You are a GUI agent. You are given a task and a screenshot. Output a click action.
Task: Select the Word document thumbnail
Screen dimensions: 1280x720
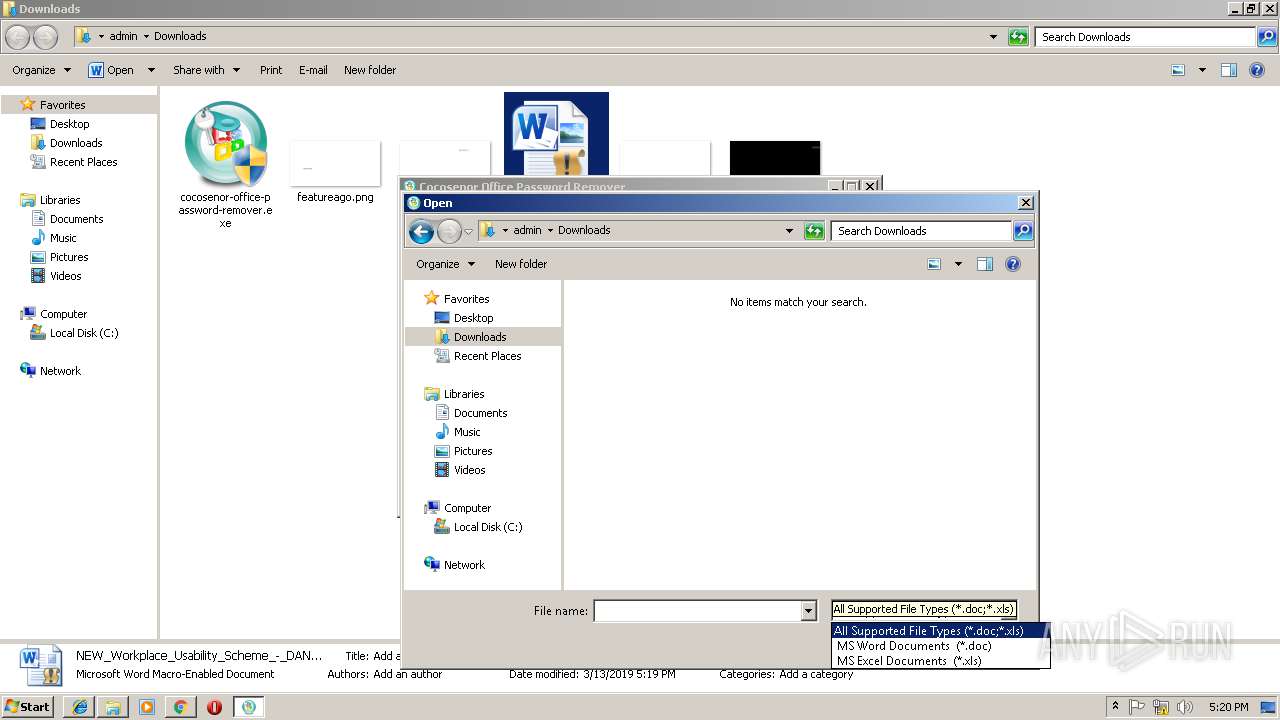pos(556,135)
